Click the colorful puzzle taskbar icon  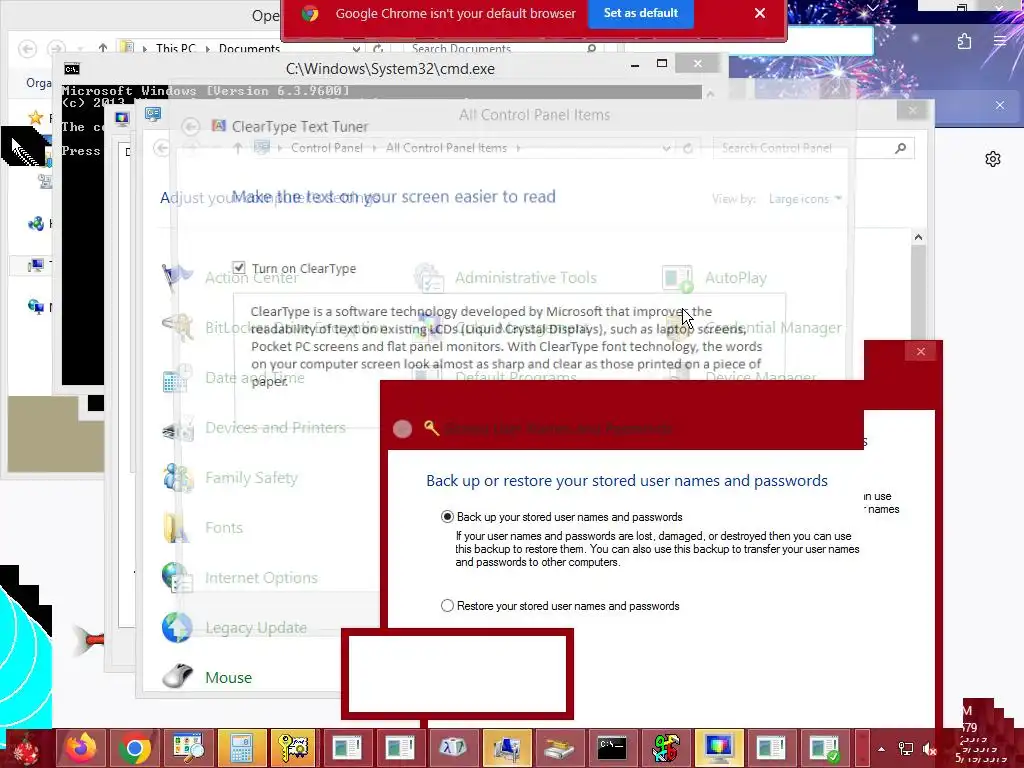(665, 748)
